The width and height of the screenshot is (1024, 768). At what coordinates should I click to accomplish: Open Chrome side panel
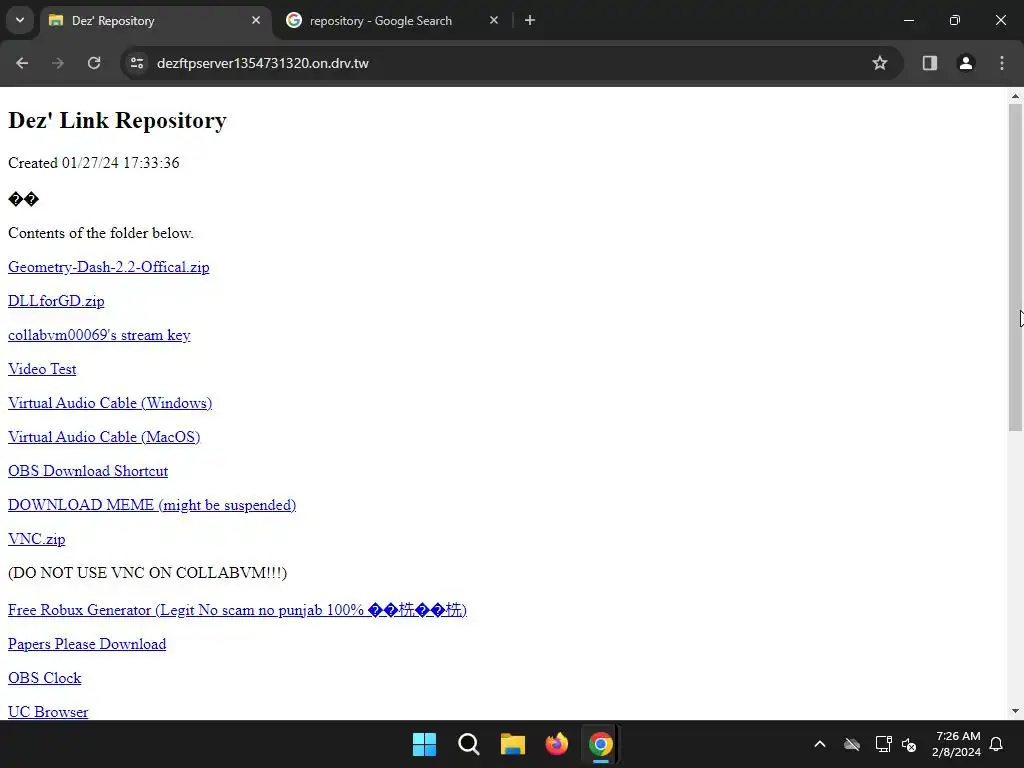[x=929, y=63]
